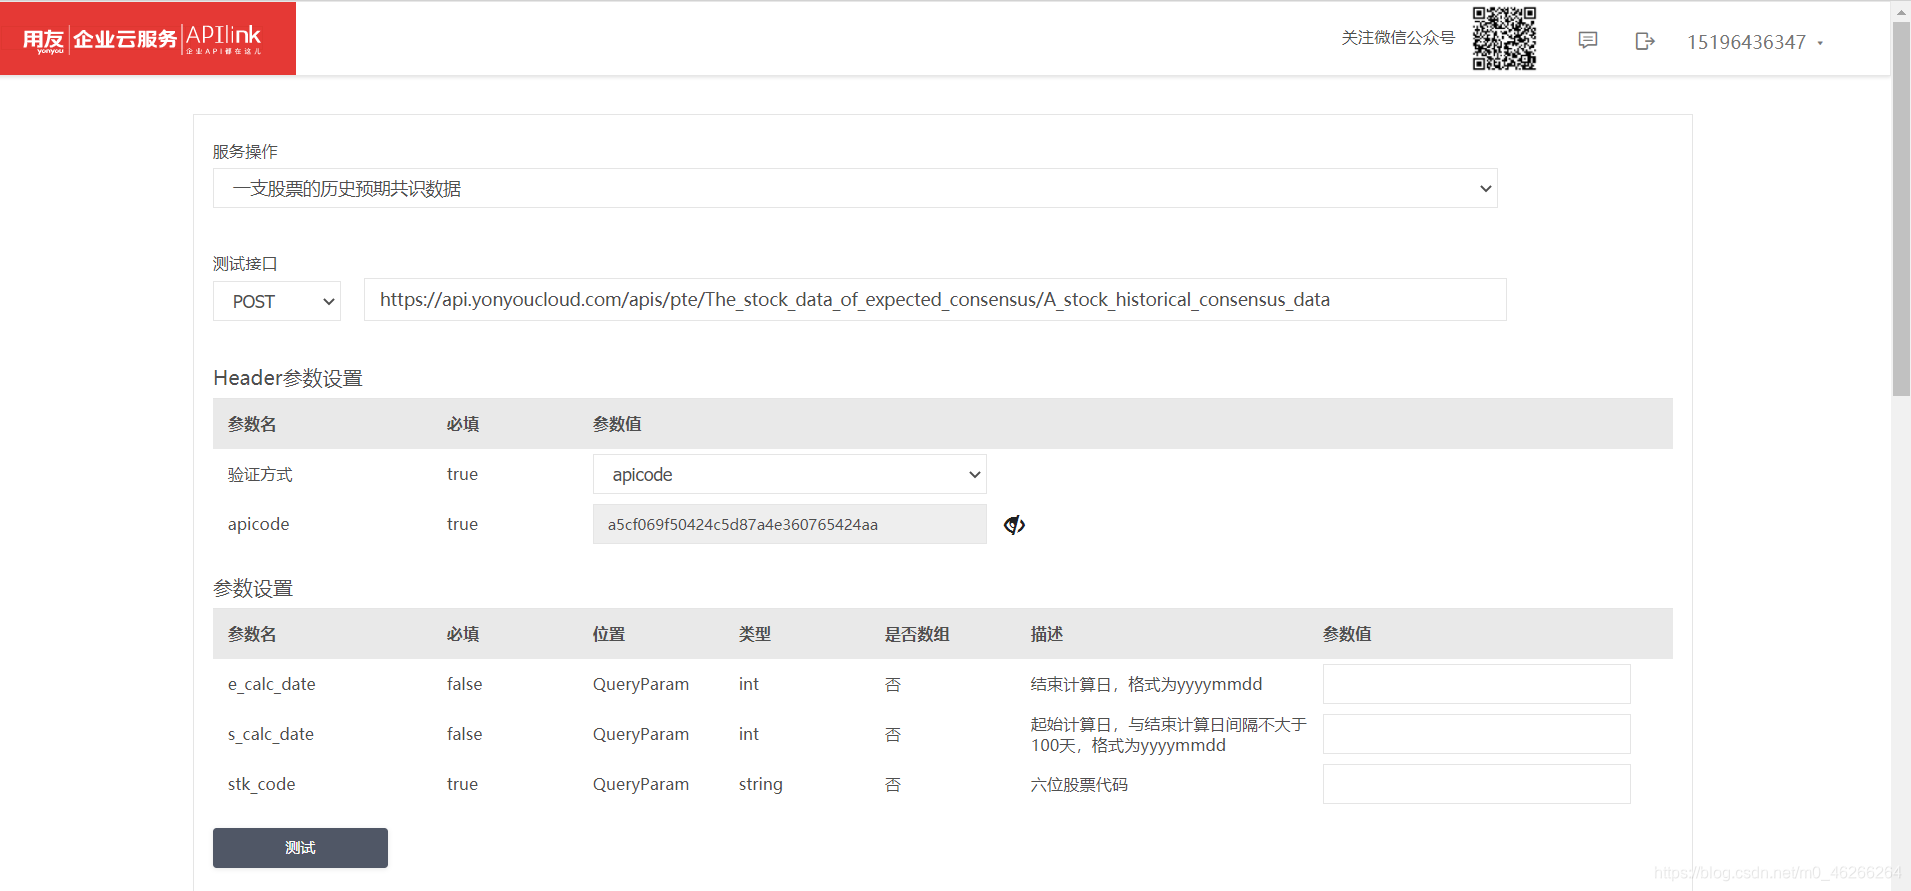Click the API URL input field
This screenshot has width=1911, height=891.
coord(935,300)
